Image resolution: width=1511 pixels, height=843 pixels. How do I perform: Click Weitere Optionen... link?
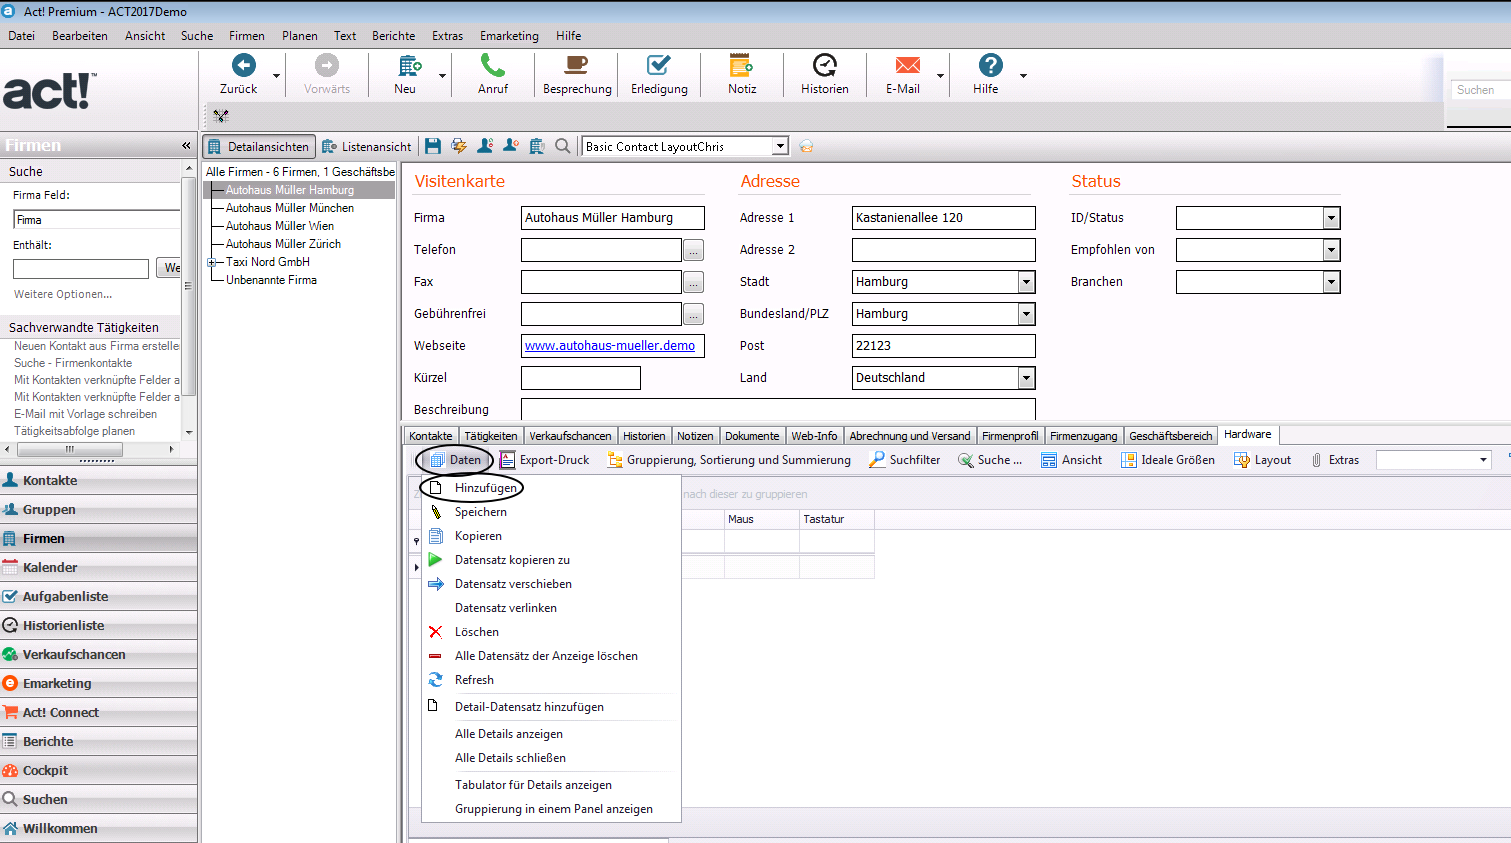[x=63, y=294]
